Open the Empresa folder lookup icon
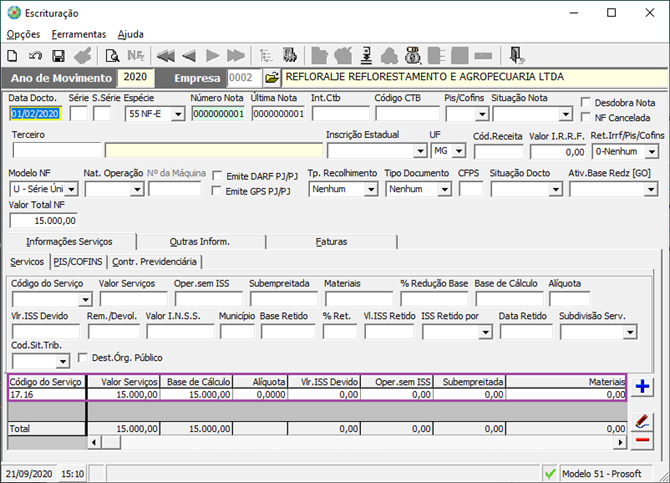The width and height of the screenshot is (670, 483). coord(272,78)
